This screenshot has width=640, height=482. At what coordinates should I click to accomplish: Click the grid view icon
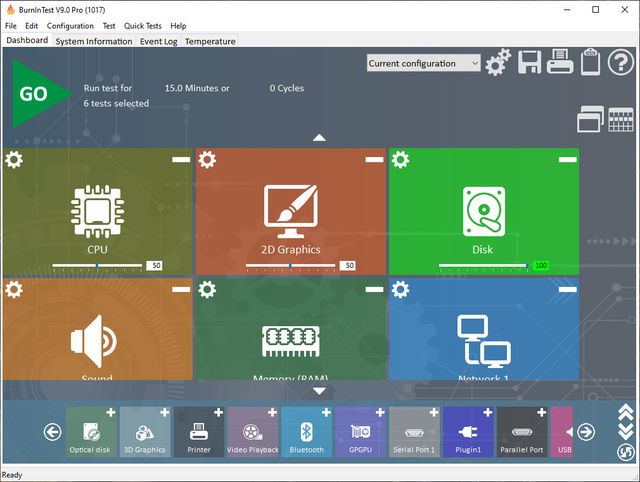621,120
